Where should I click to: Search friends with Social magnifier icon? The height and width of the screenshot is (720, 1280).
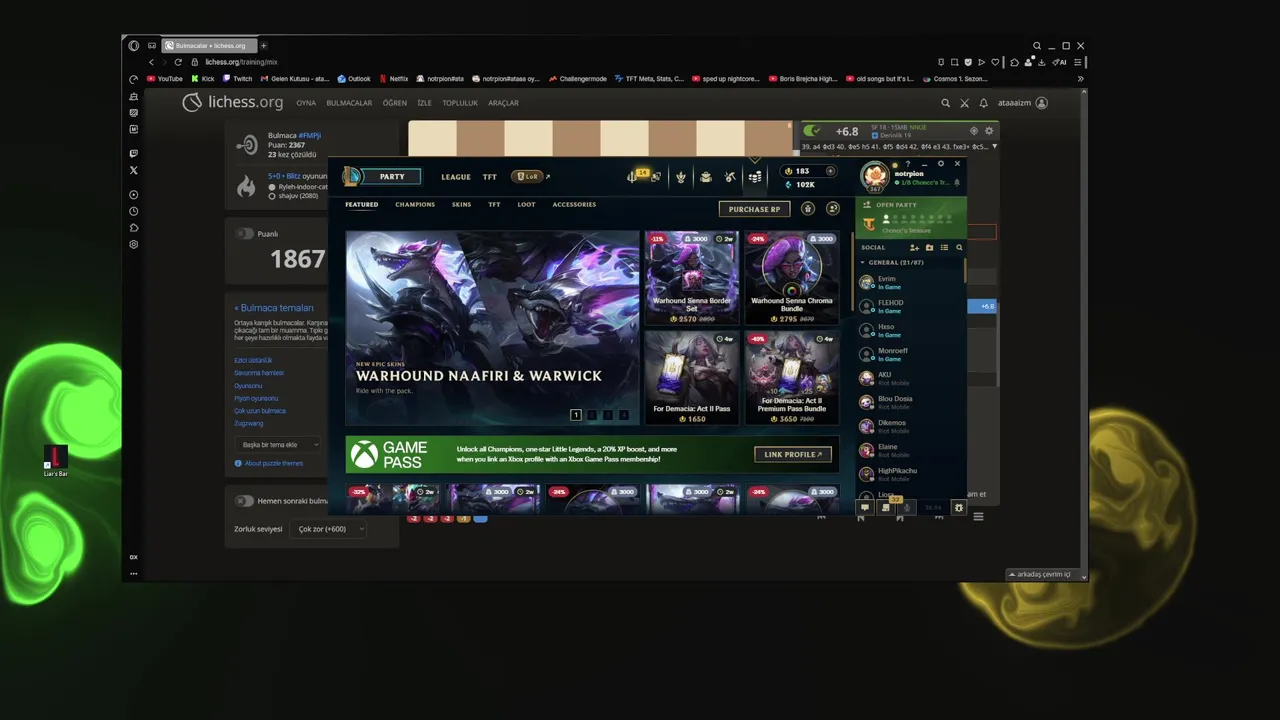tap(959, 247)
